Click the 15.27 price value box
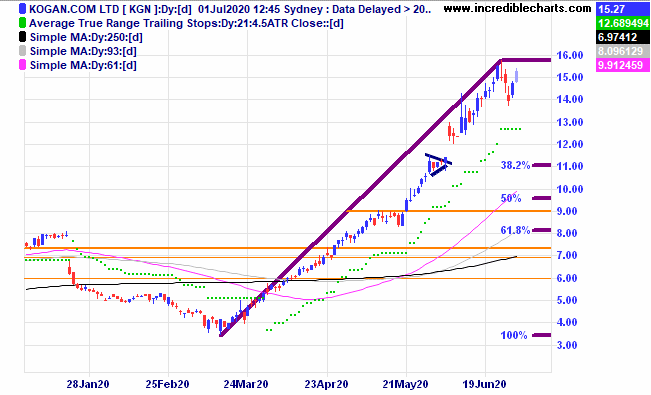651x395 pixels. click(x=622, y=9)
